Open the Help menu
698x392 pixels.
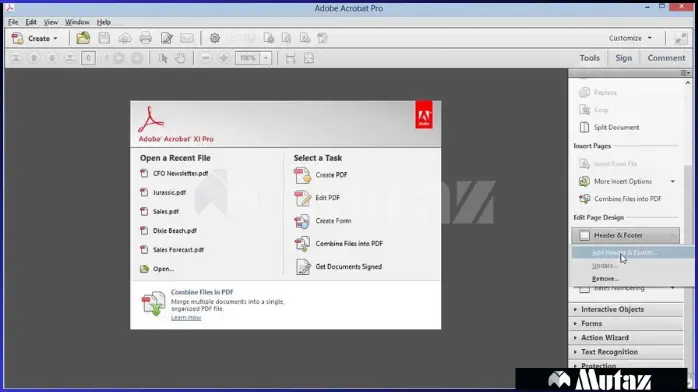tap(104, 22)
